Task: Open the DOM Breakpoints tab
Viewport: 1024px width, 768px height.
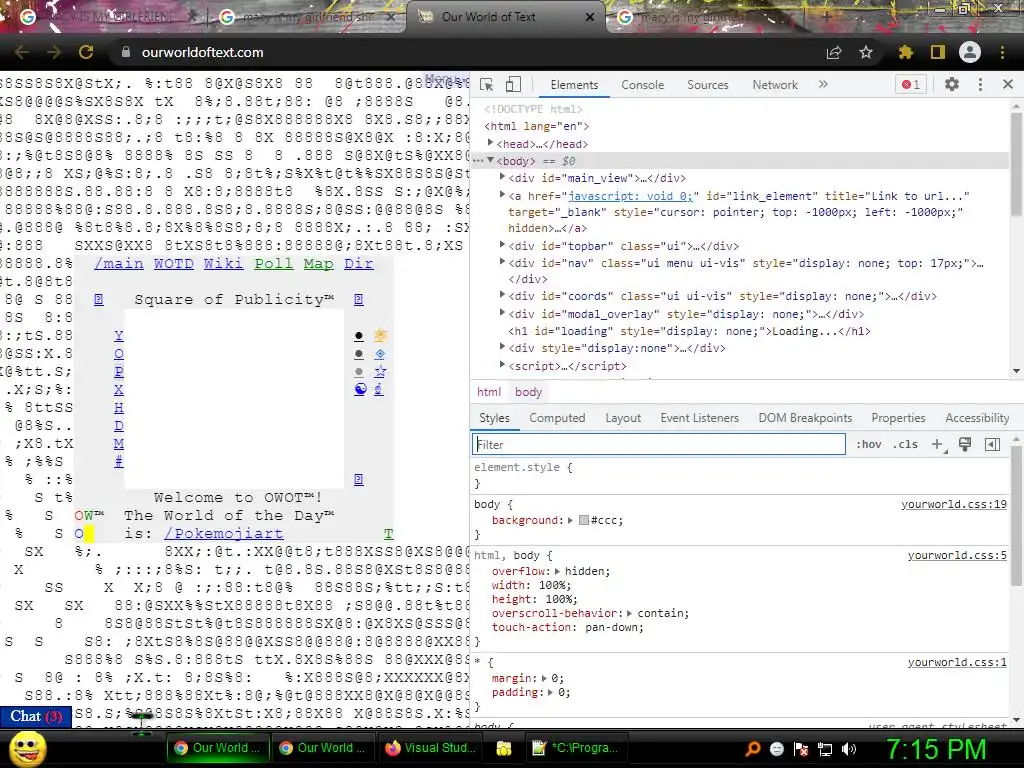Action: click(805, 418)
